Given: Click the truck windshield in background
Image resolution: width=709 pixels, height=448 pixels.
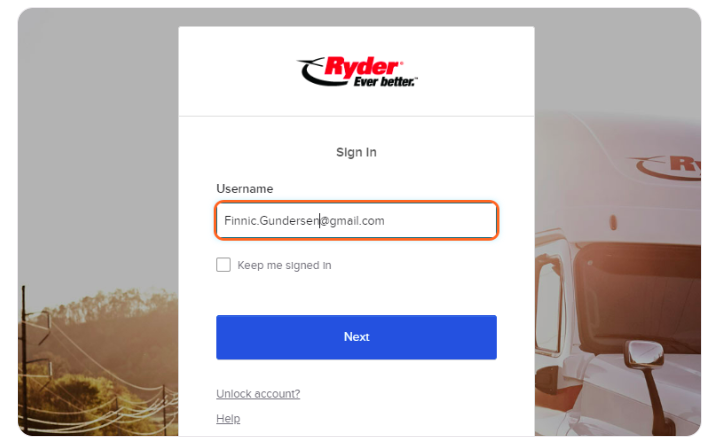Looking at the screenshot, I should tap(642, 298).
